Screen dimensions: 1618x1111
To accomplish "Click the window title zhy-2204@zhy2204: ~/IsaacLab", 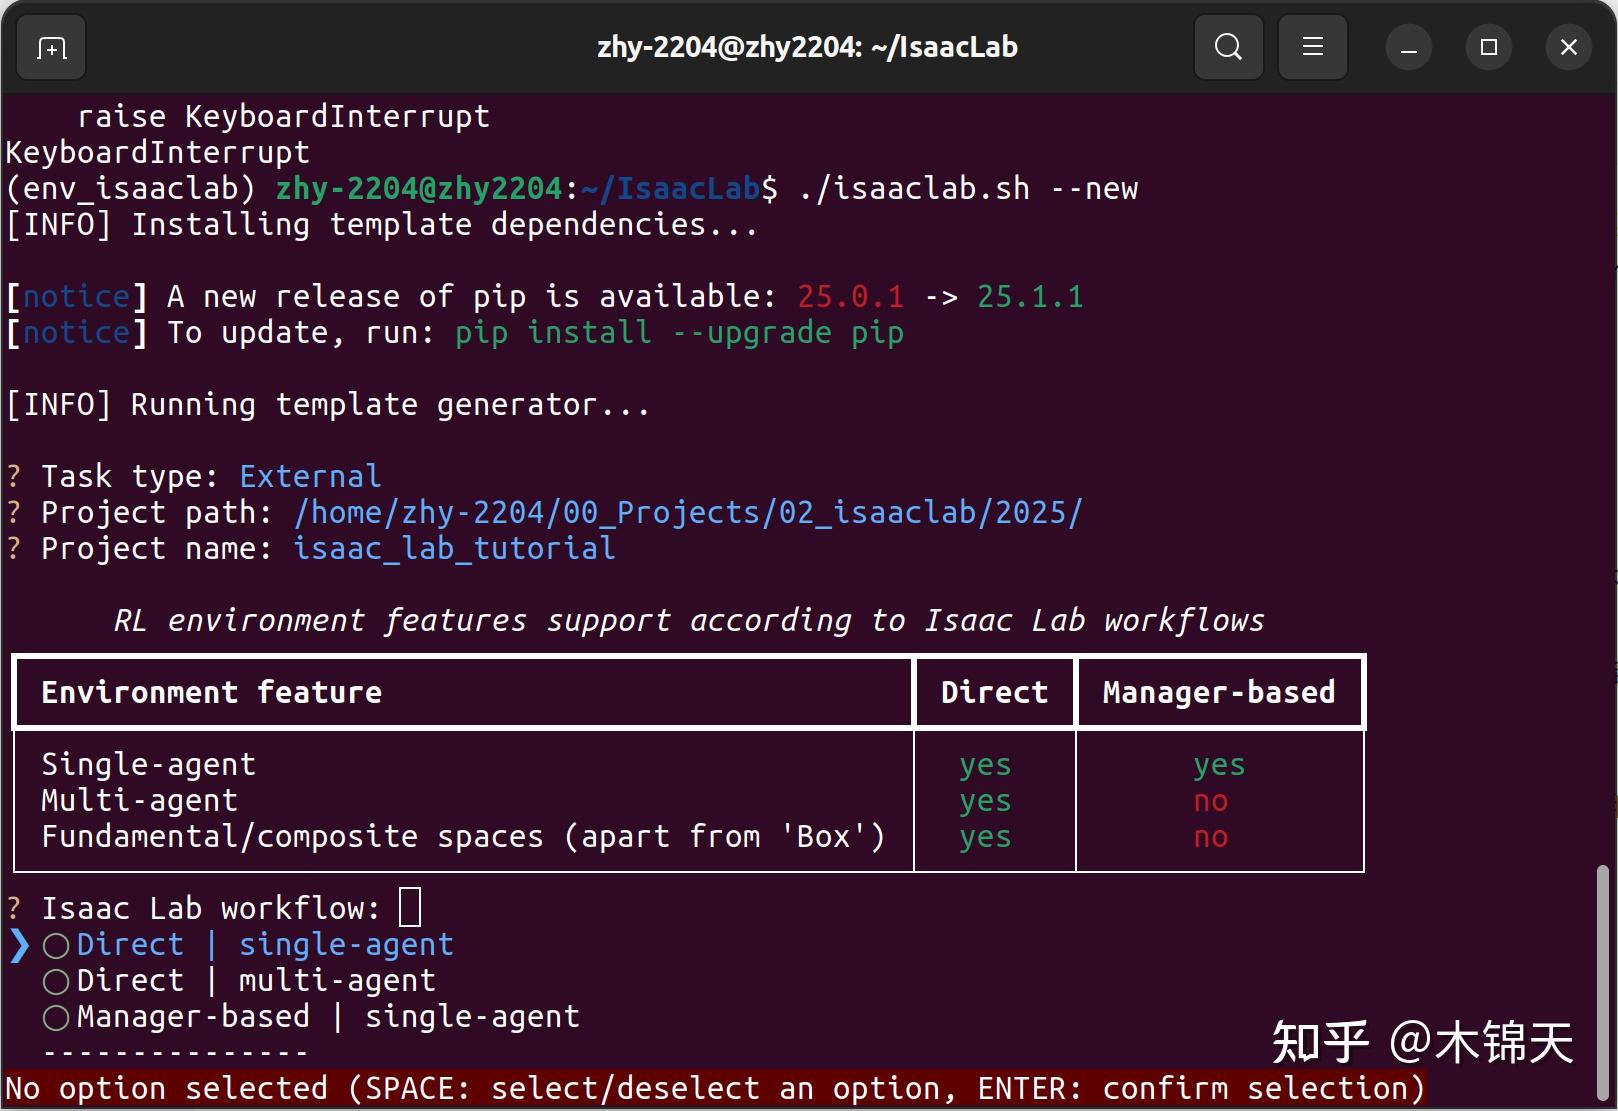I will point(808,46).
